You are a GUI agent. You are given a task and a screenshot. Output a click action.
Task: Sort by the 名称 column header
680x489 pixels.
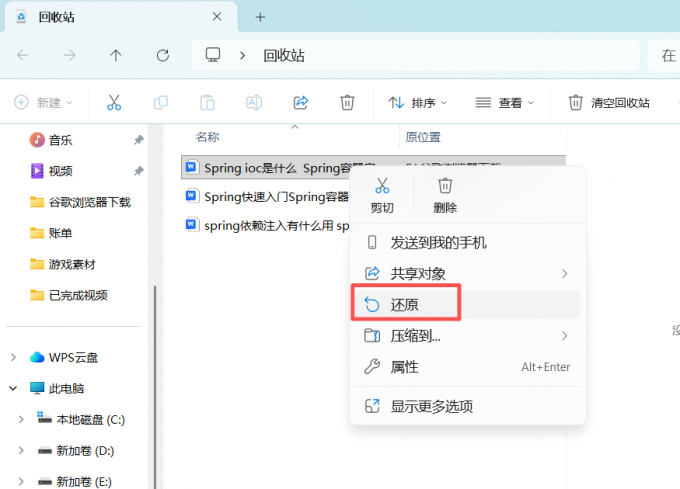207,137
